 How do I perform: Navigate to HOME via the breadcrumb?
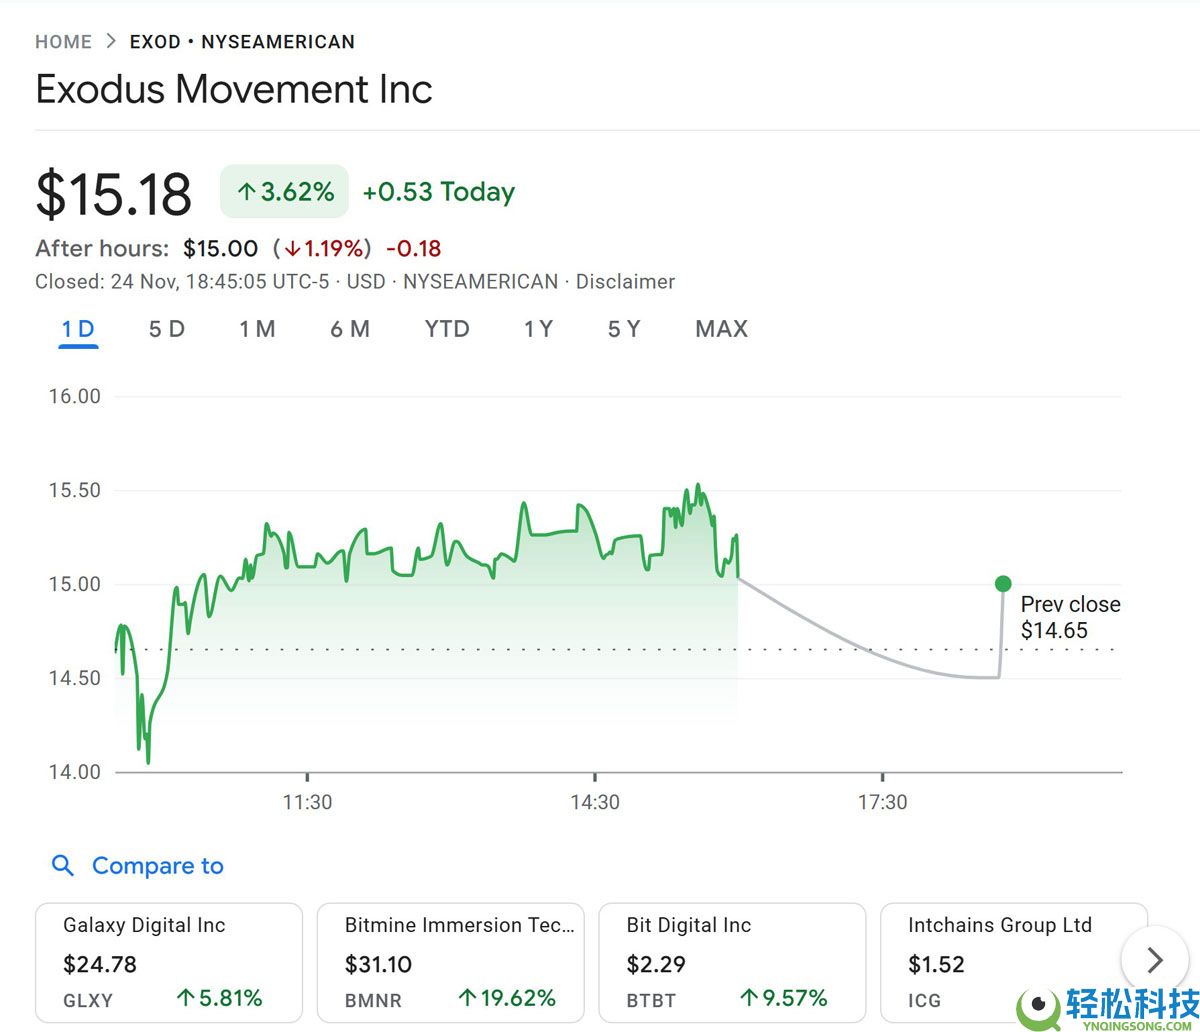point(63,41)
